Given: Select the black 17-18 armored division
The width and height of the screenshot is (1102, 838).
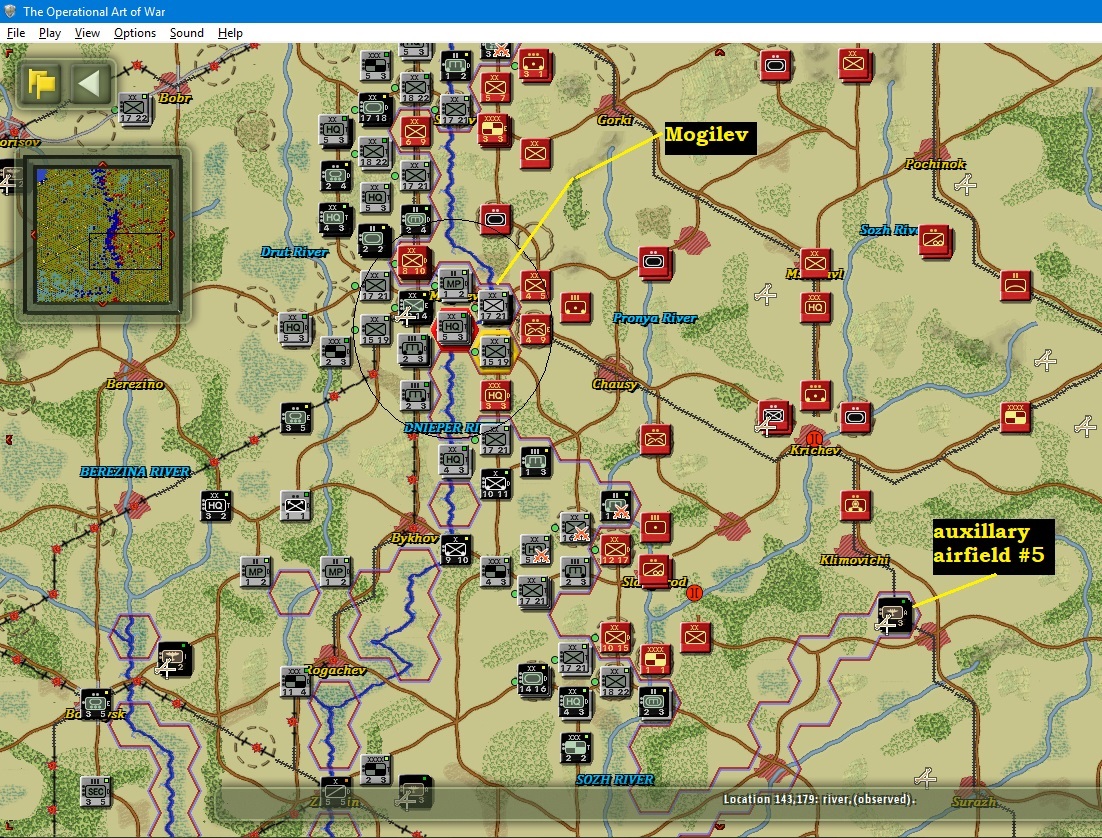Looking at the screenshot, I should point(375,109).
